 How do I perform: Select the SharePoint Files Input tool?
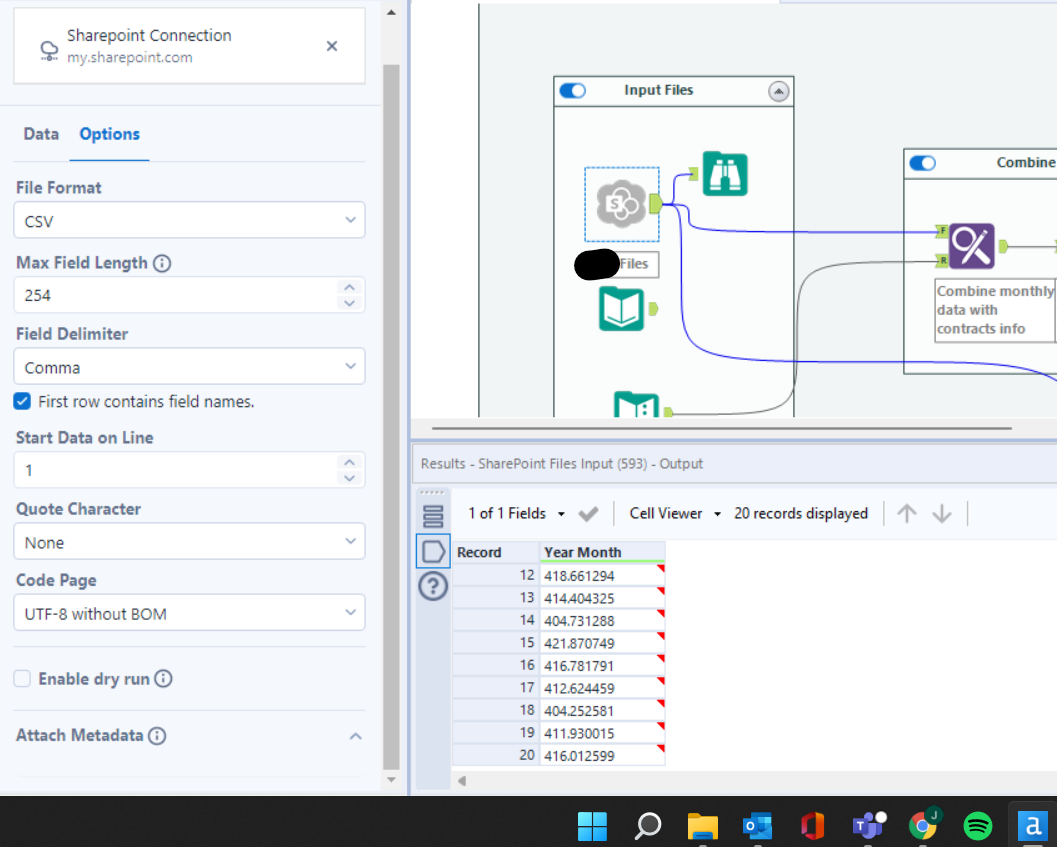point(621,204)
